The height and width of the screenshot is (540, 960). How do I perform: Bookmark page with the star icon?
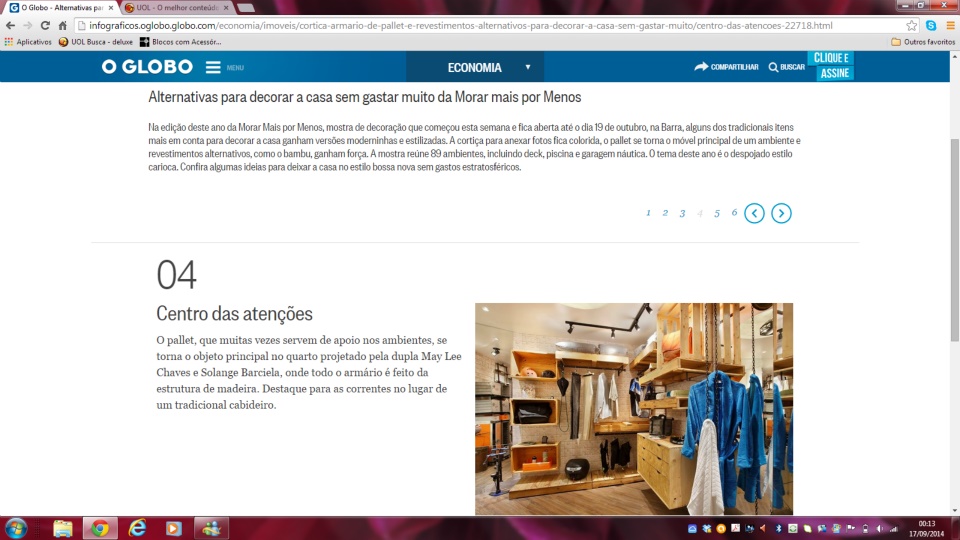coord(911,25)
